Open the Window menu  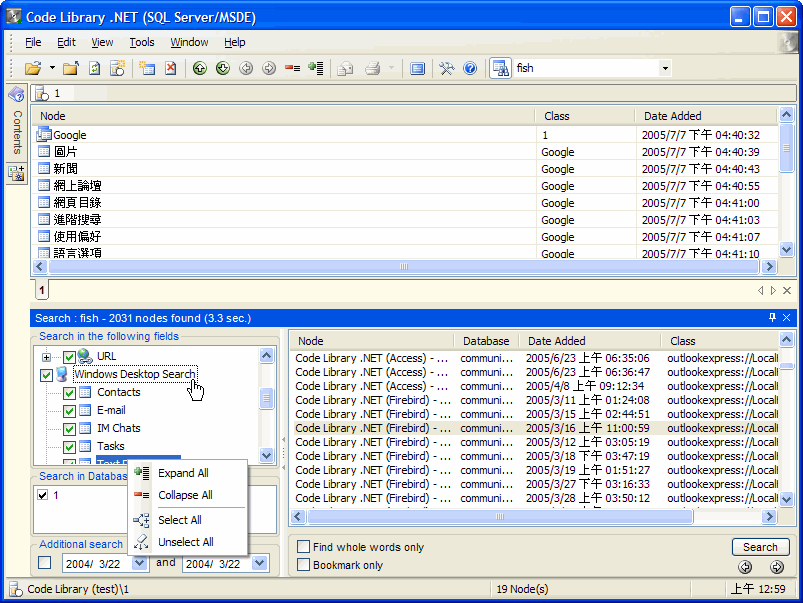(189, 42)
